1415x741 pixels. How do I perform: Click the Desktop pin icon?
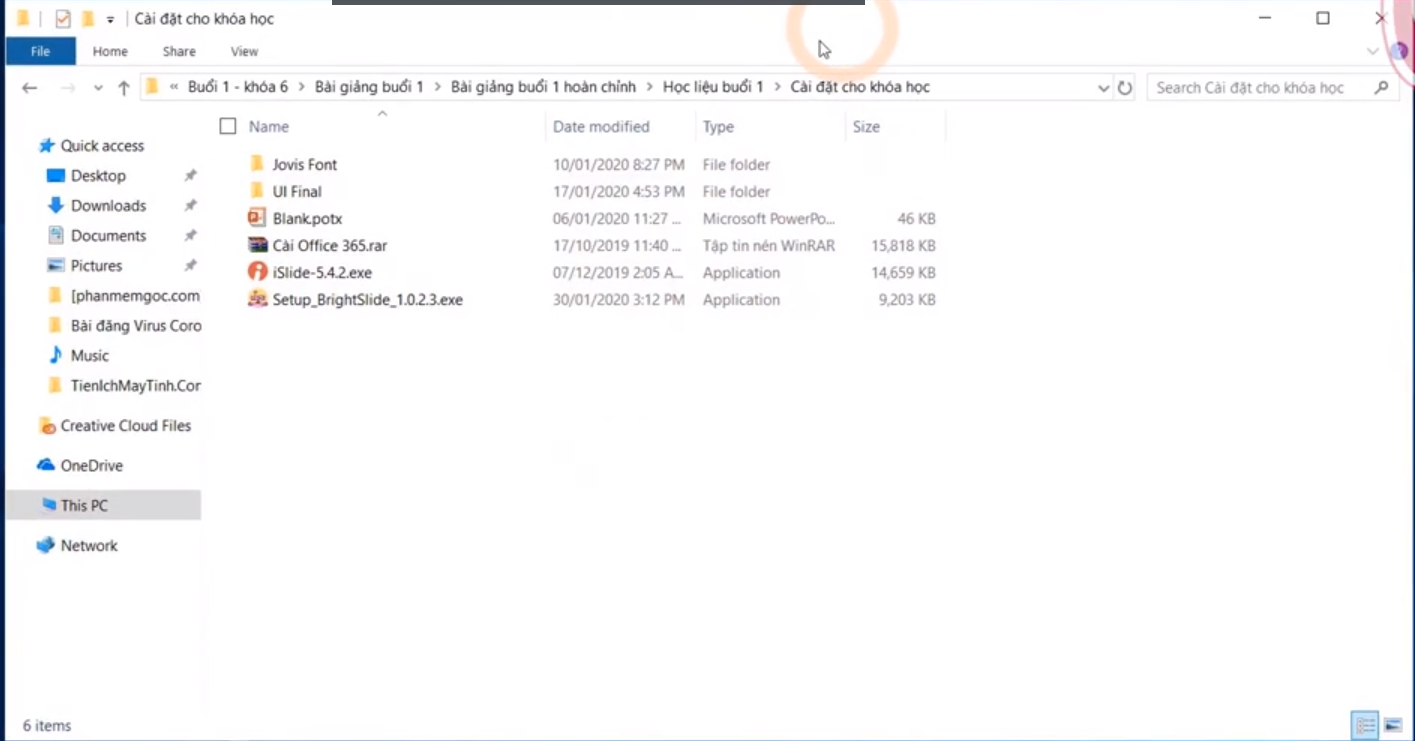pos(190,176)
